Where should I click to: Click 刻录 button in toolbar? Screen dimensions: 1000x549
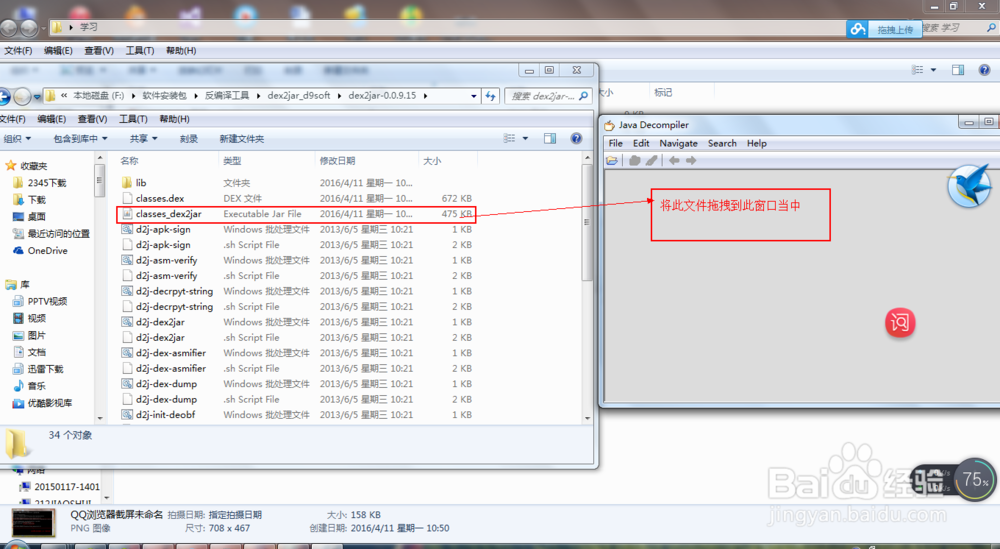click(189, 138)
